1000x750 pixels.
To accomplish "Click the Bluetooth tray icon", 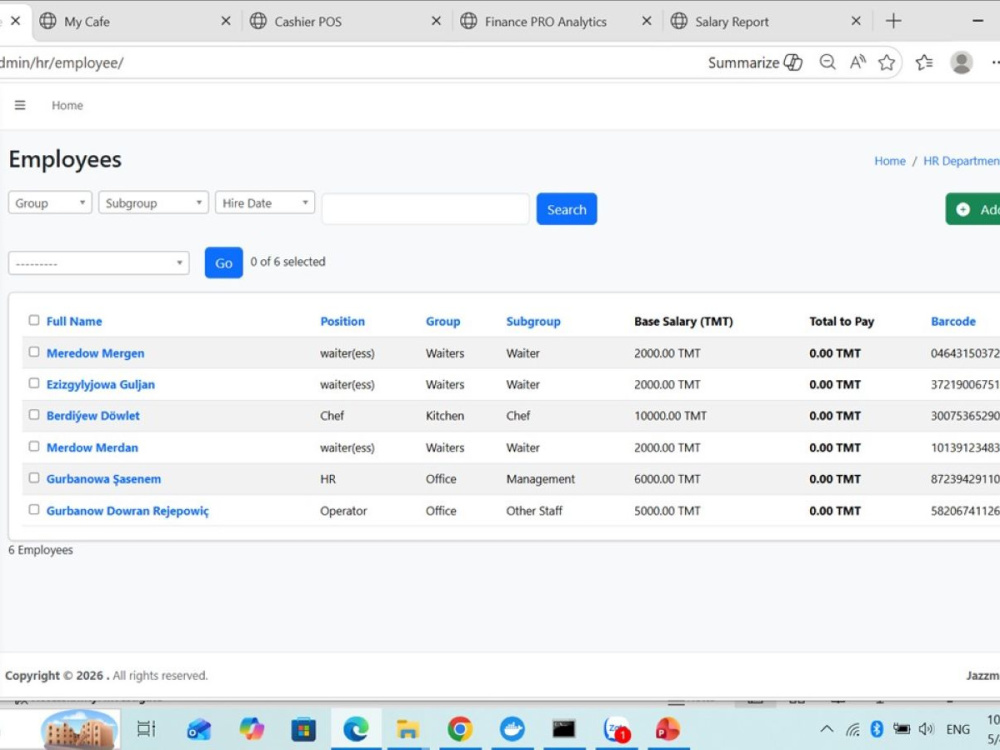I will click(x=877, y=729).
